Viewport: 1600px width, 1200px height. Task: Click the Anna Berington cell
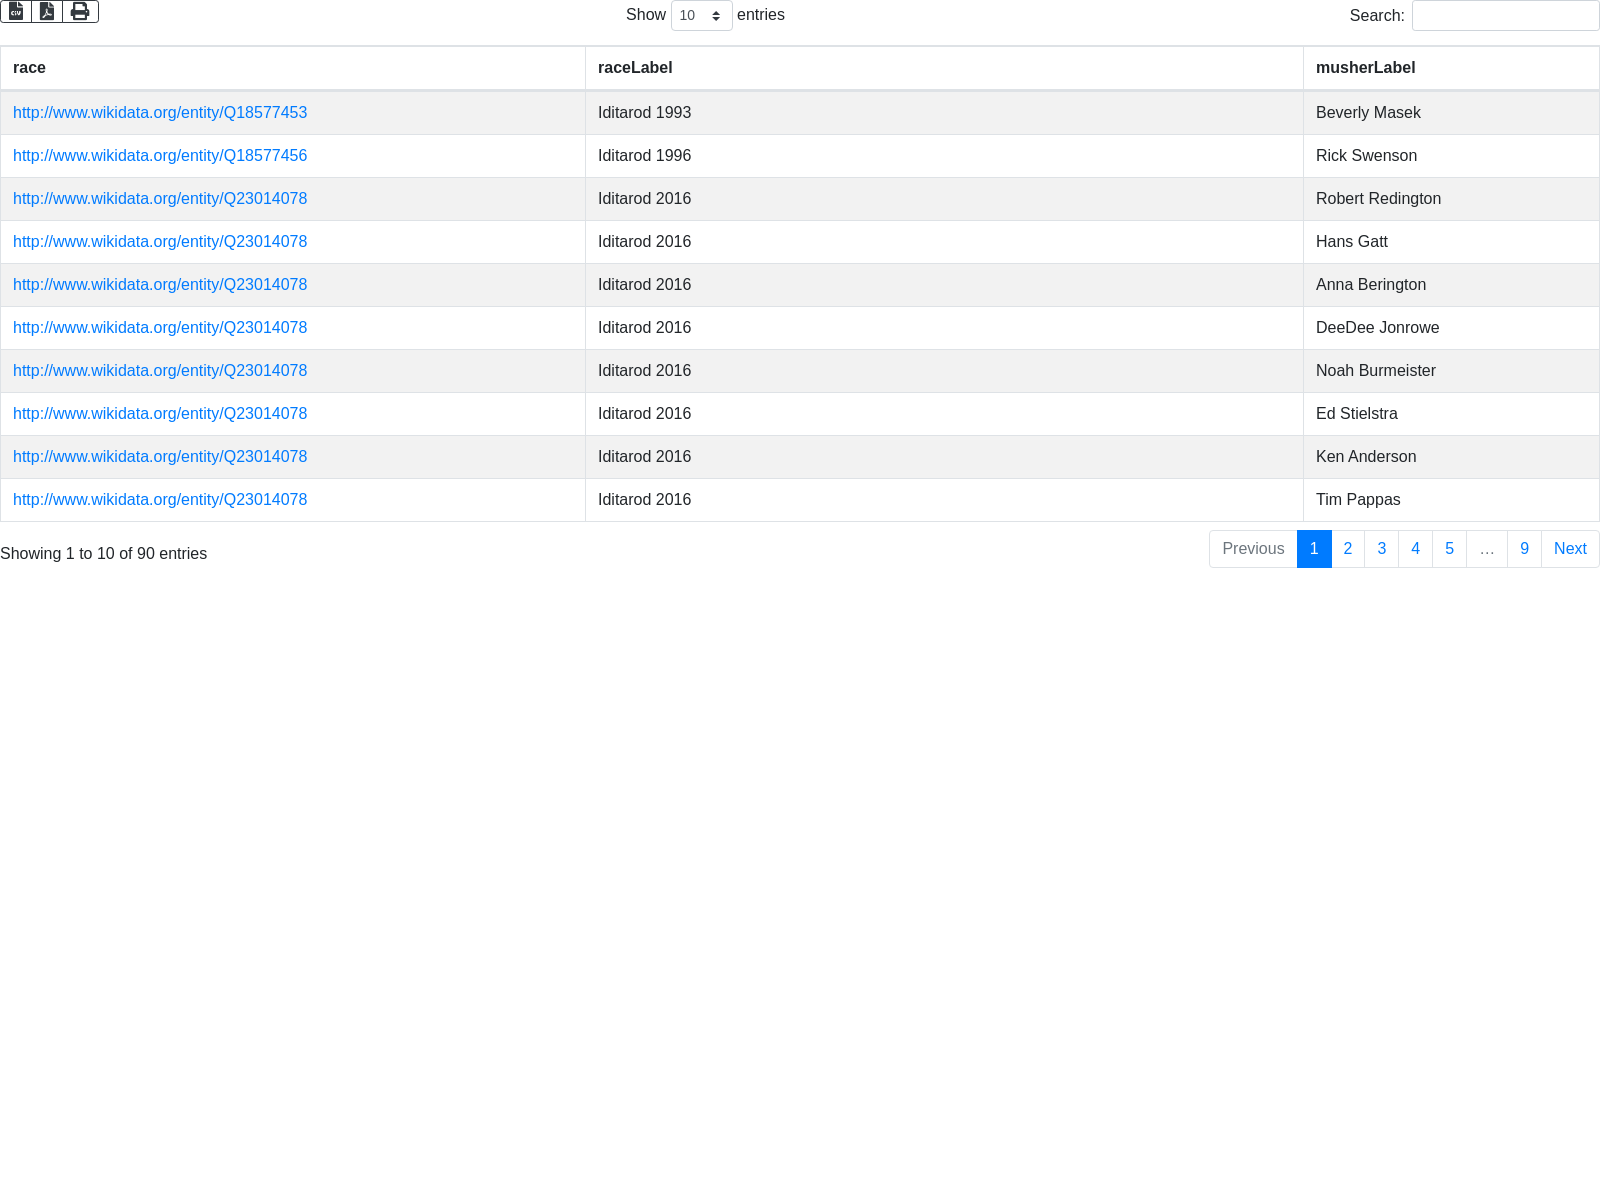pyautogui.click(x=1451, y=285)
